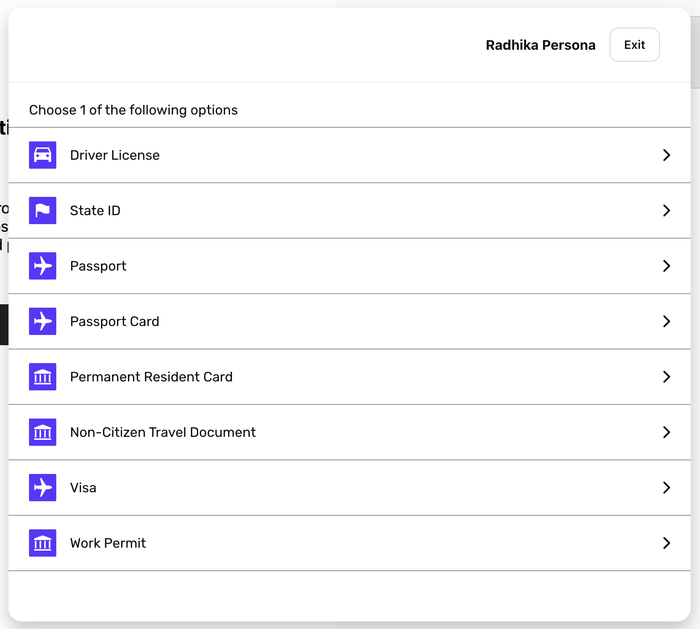700x629 pixels.
Task: Click the Work Permit row chevron
Action: (x=666, y=543)
